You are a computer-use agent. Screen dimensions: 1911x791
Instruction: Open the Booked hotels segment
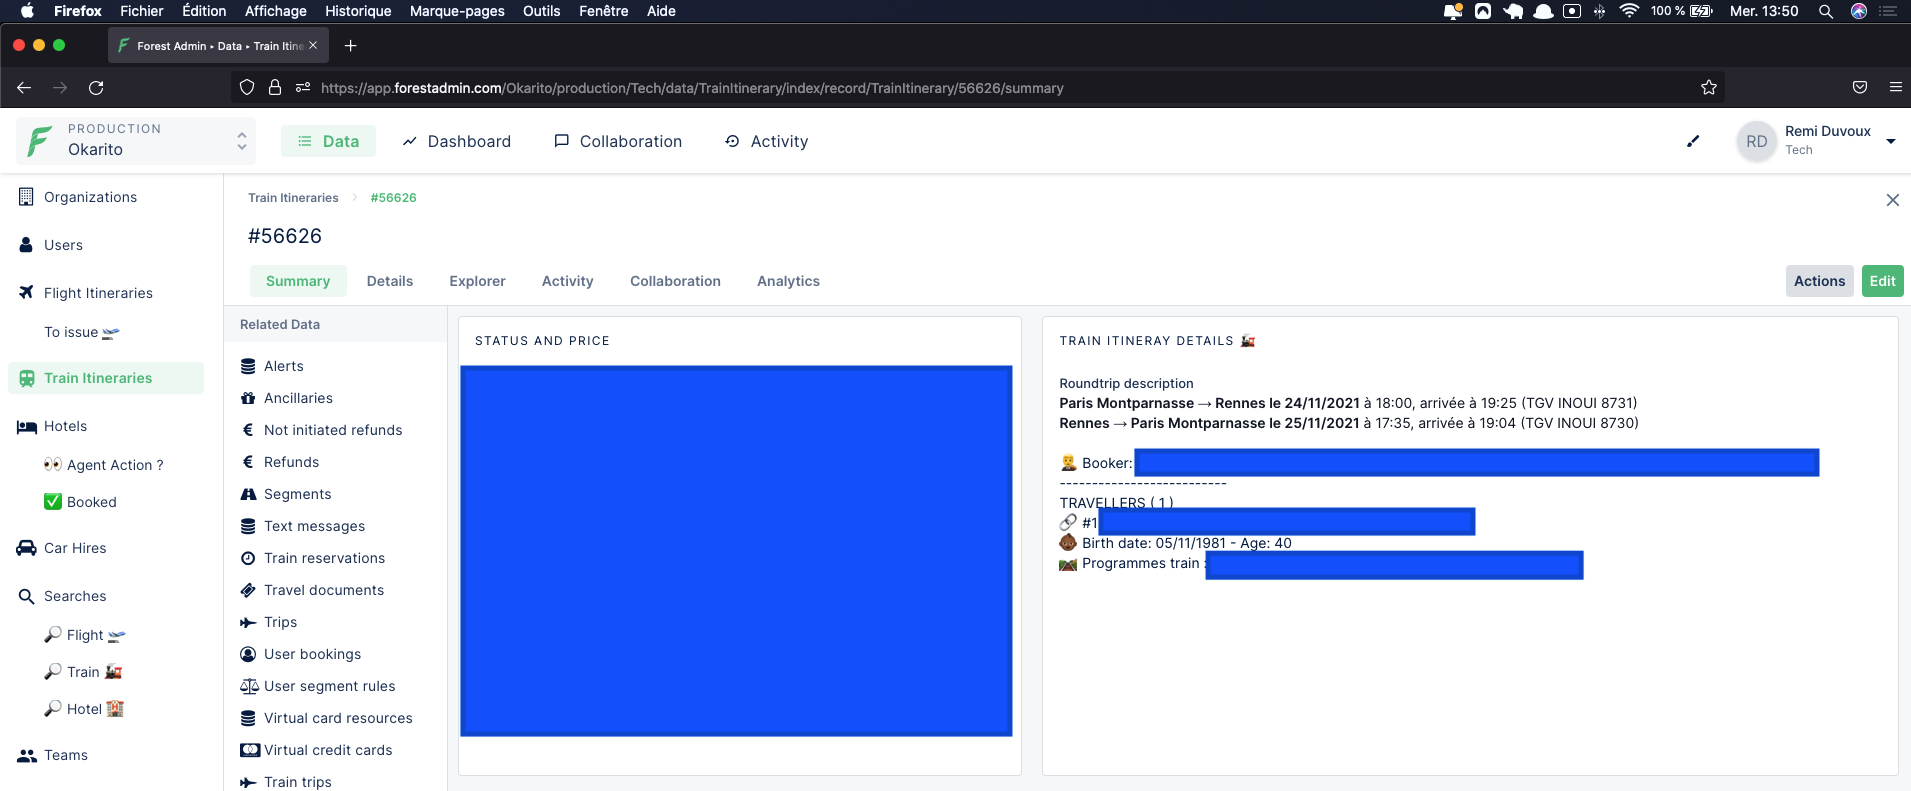pos(80,502)
